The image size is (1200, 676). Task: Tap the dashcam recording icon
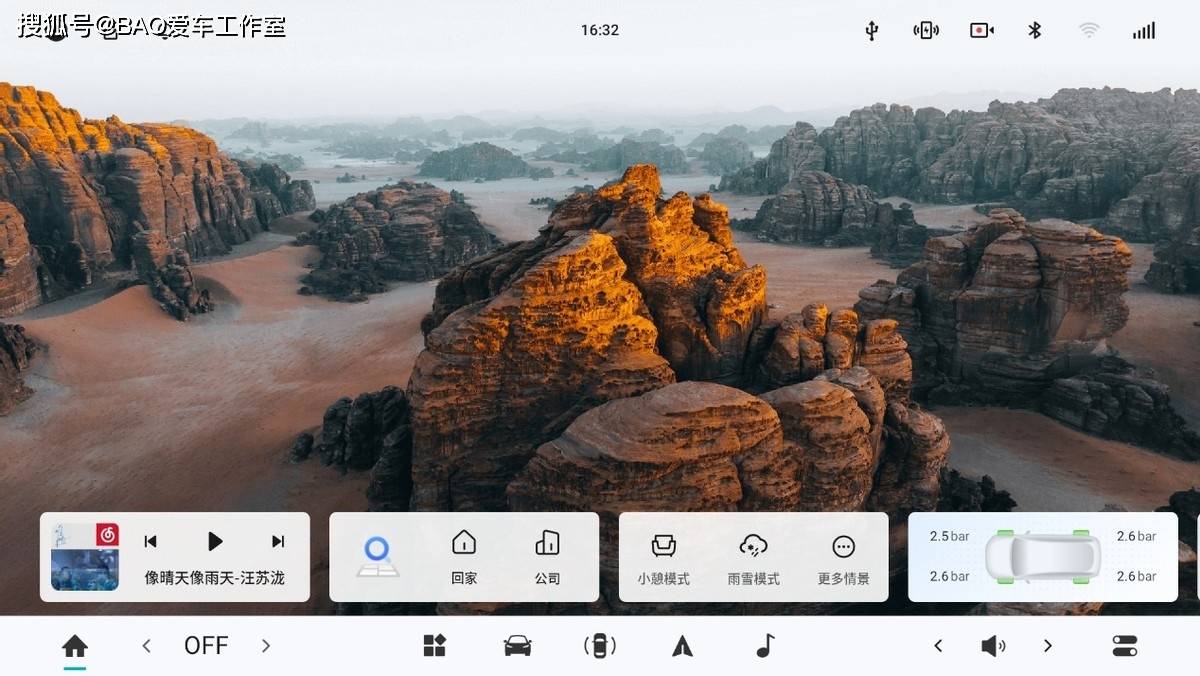coord(982,30)
